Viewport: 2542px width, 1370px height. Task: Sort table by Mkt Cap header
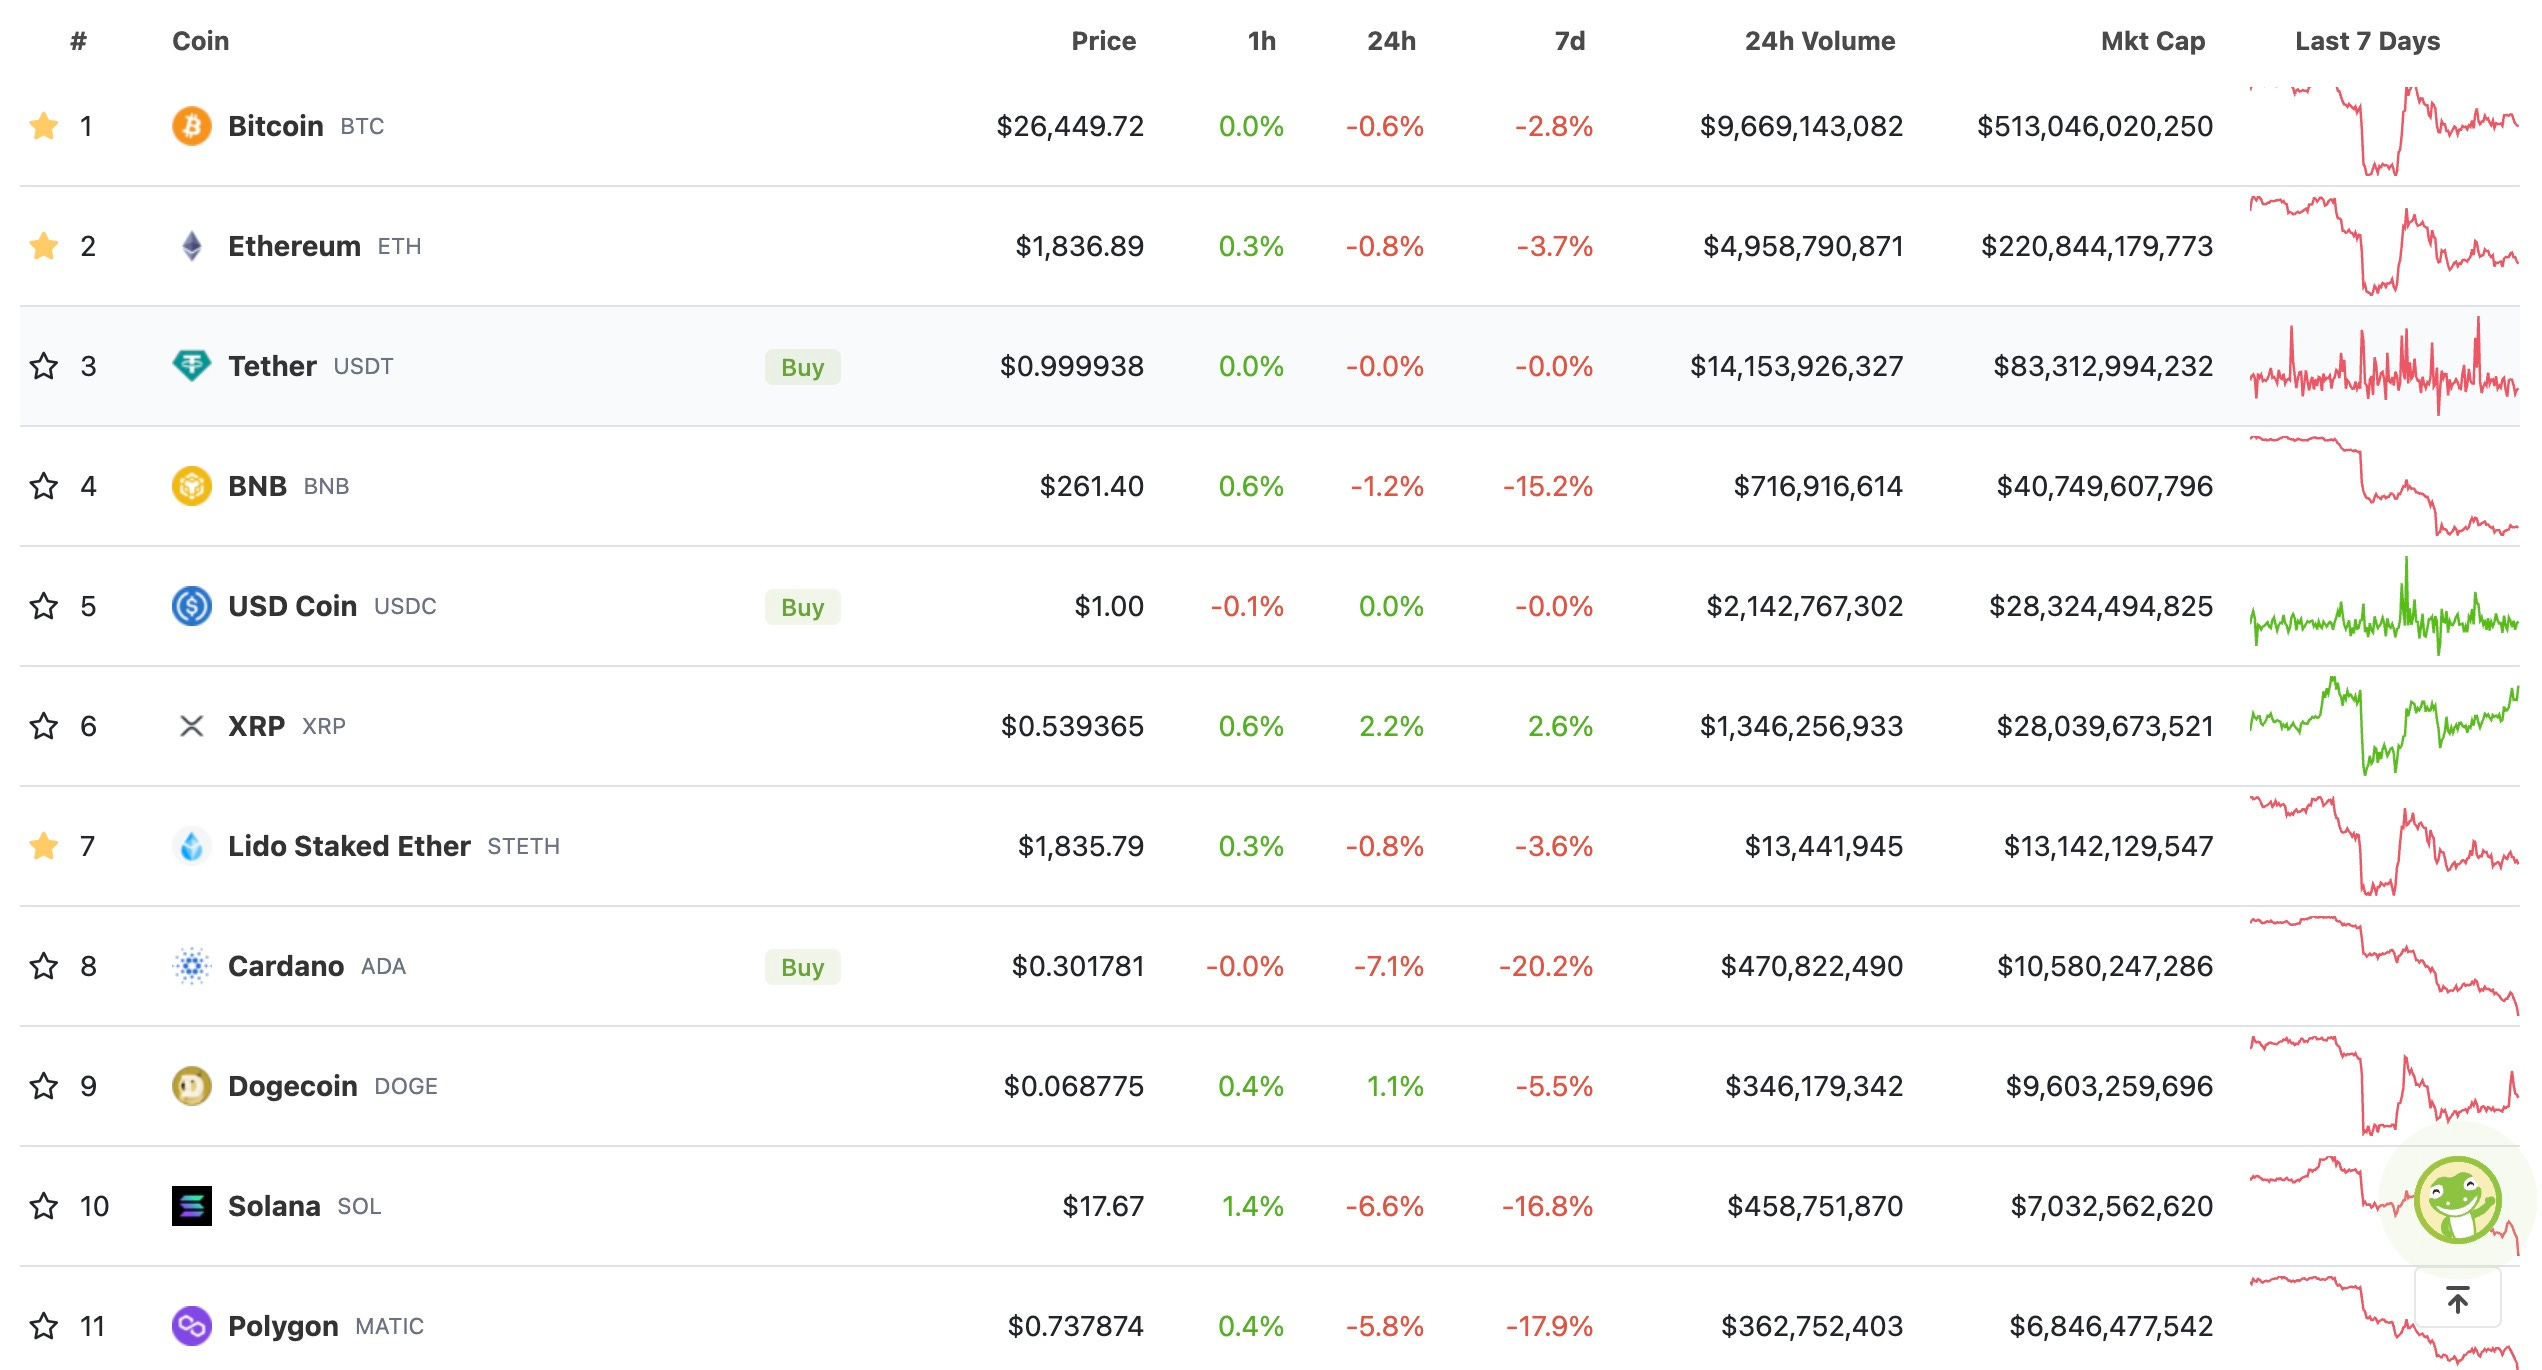2152,41
